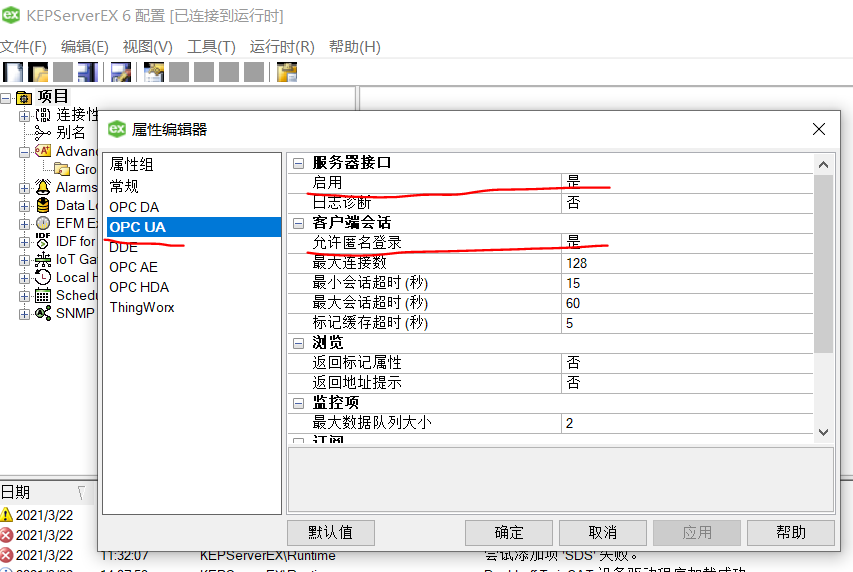Expand the 连接性 tree node

coord(24,115)
